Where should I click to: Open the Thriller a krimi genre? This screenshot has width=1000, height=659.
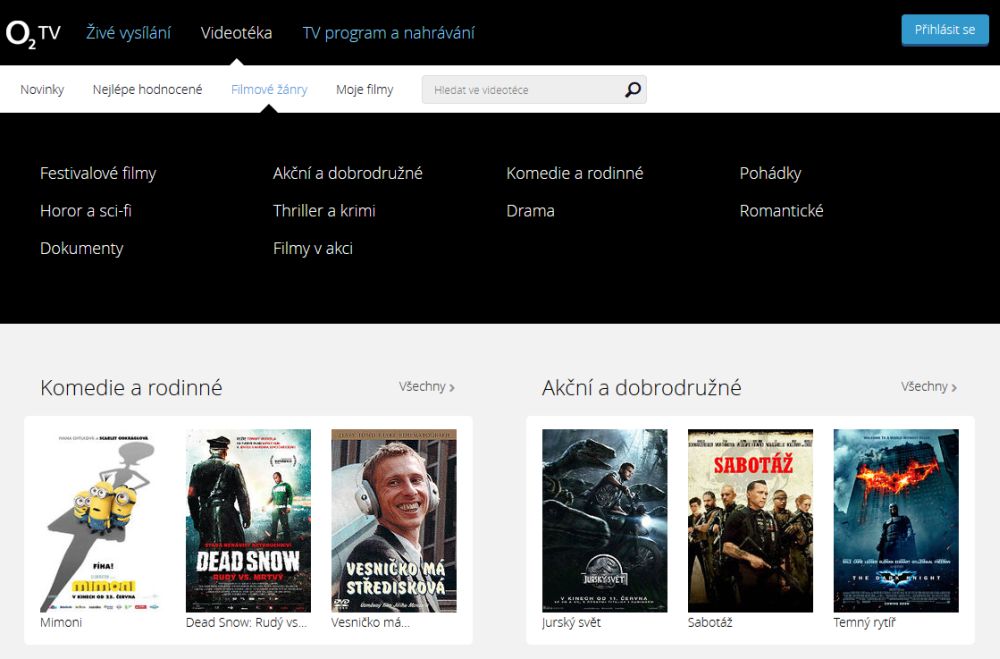click(324, 211)
